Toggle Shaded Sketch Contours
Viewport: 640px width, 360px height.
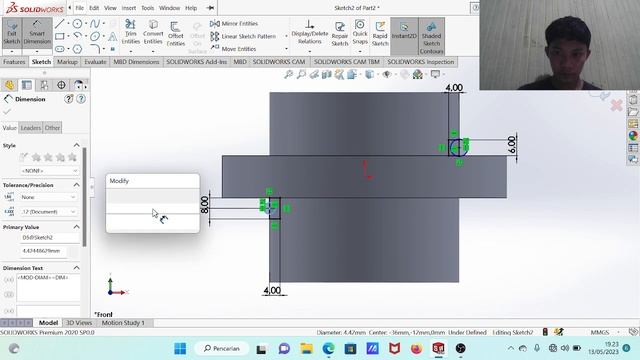click(431, 37)
